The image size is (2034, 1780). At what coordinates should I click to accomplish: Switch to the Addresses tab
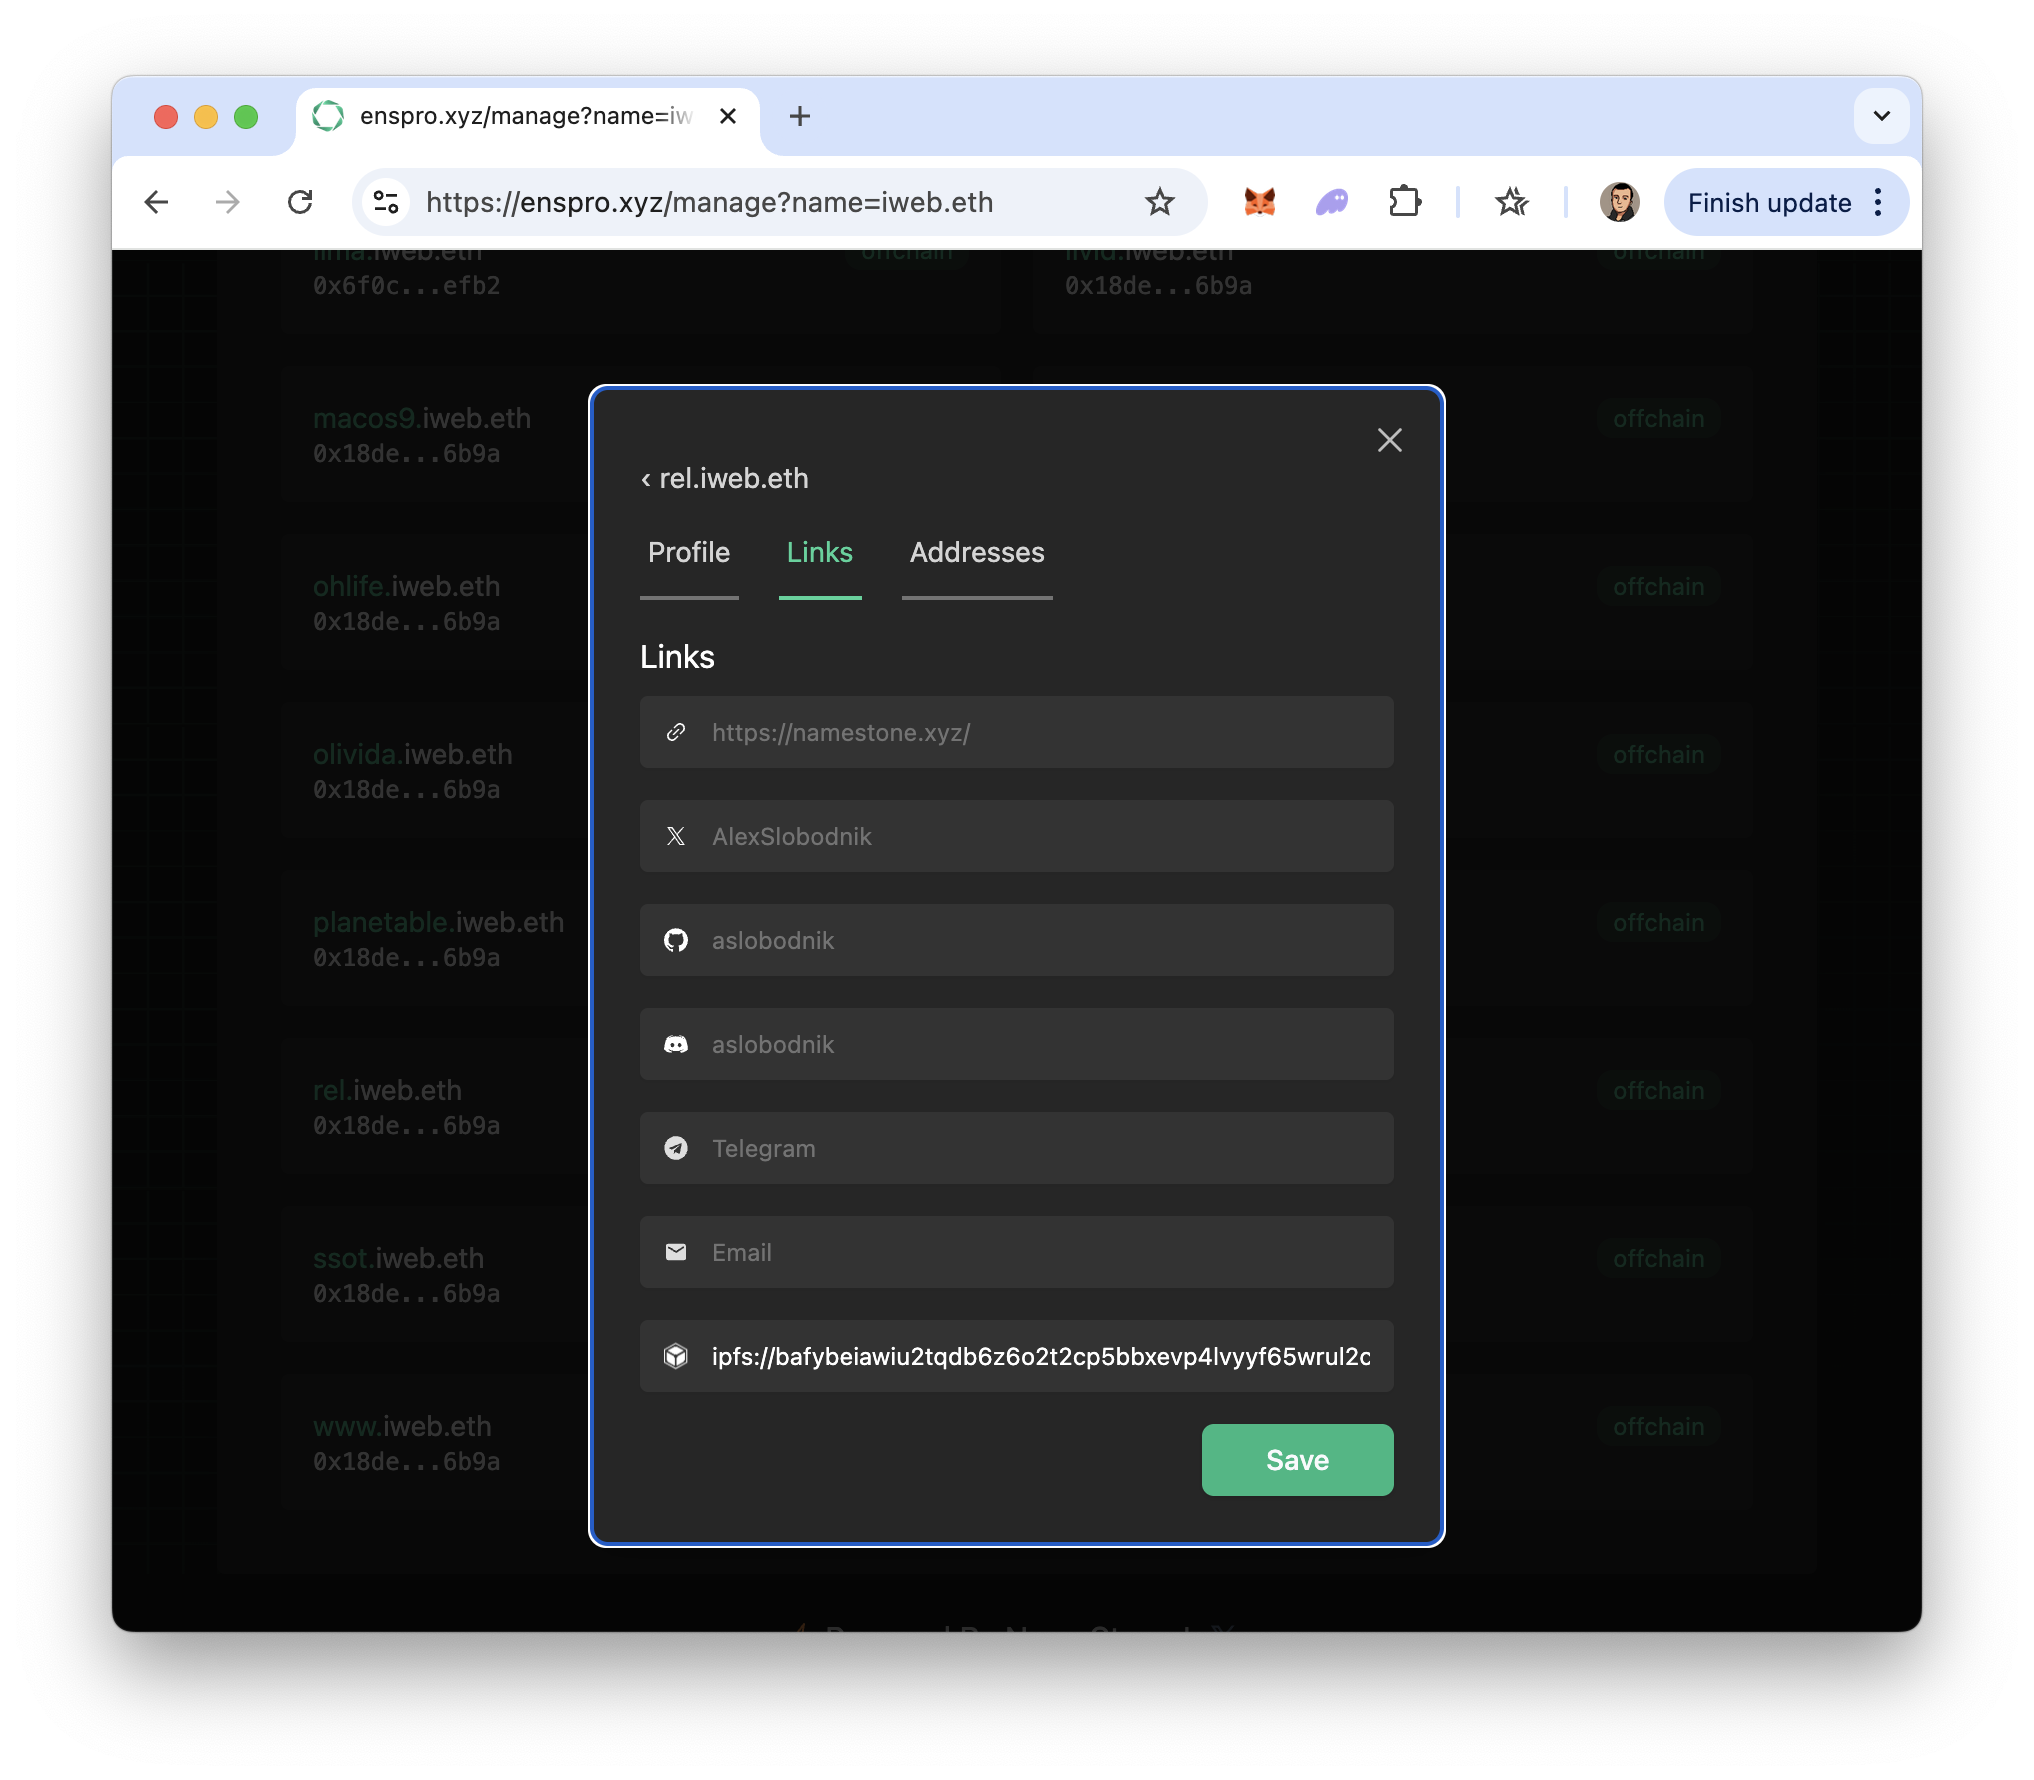(976, 553)
